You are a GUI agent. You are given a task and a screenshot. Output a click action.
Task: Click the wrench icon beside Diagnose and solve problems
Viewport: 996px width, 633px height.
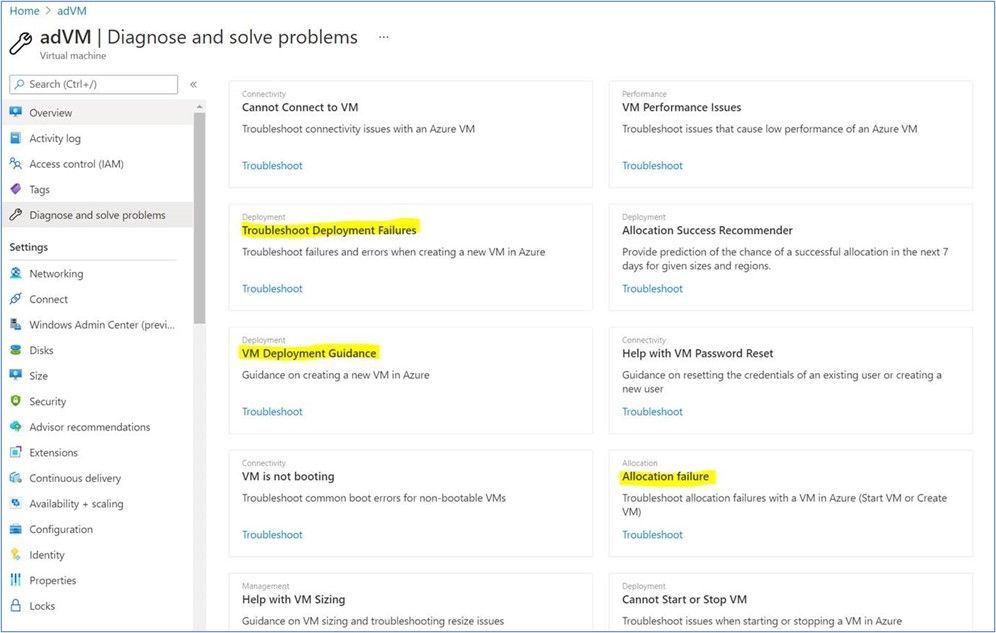16,215
